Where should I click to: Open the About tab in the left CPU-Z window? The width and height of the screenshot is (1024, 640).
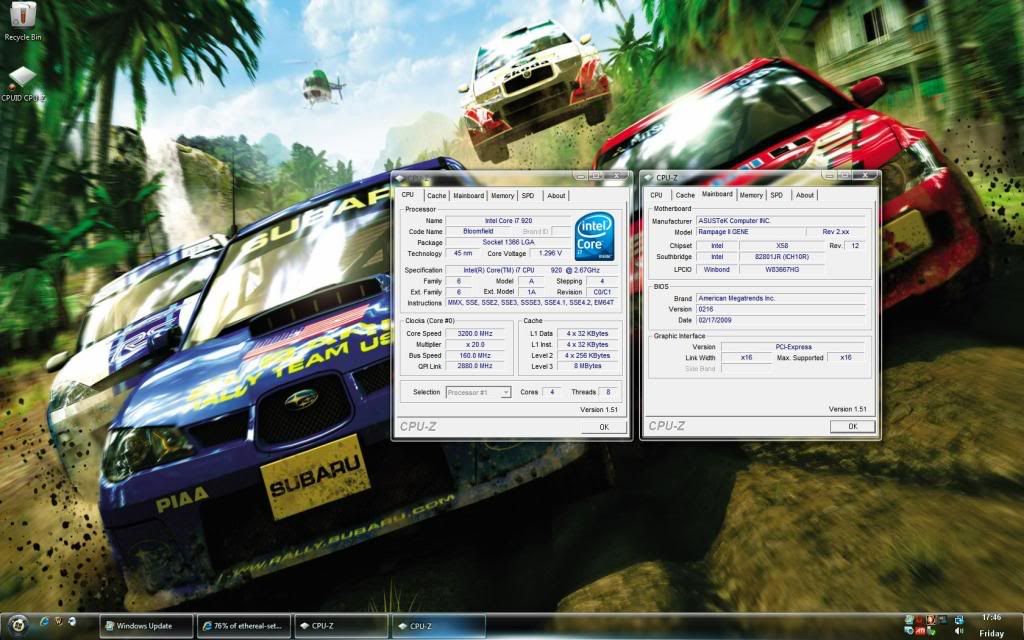(556, 195)
